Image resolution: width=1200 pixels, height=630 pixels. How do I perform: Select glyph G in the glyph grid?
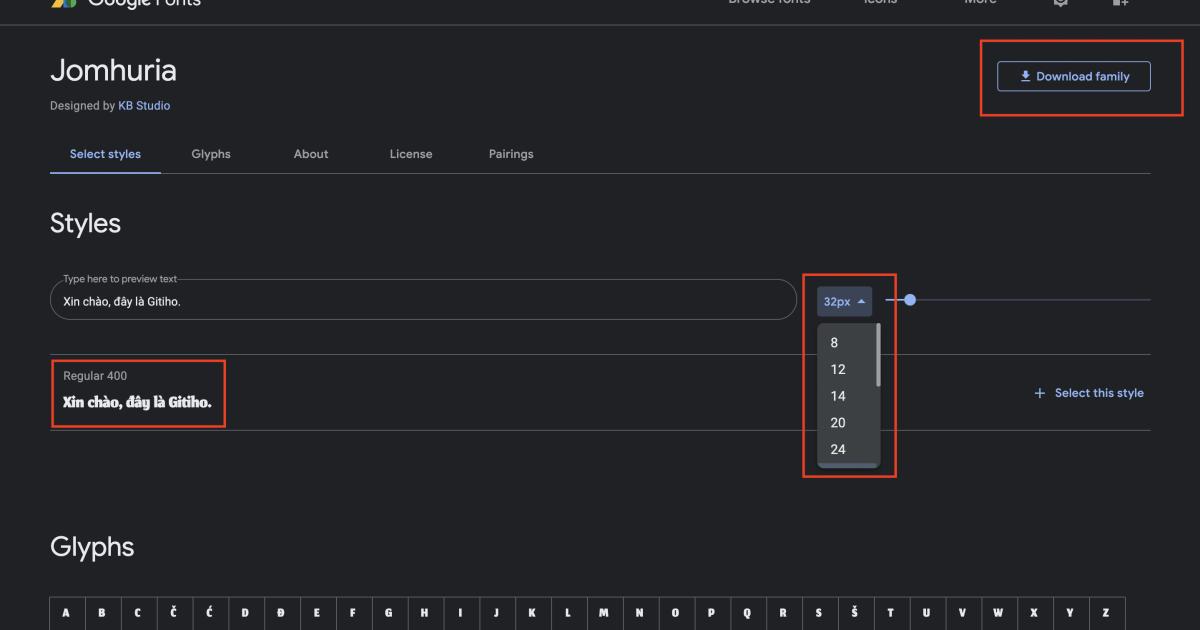pyautogui.click(x=389, y=613)
